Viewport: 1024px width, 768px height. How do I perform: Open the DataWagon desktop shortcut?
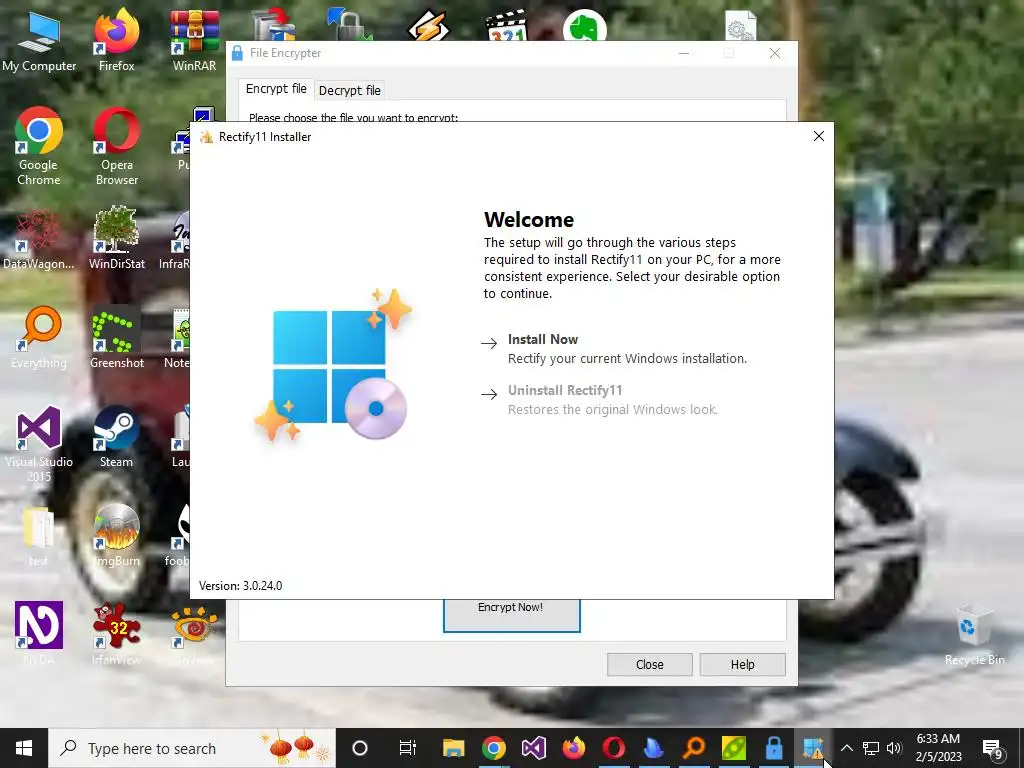(x=39, y=240)
